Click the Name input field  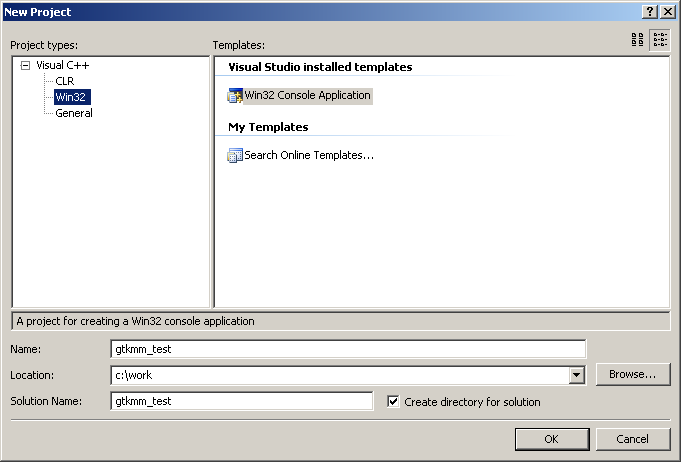pos(348,349)
